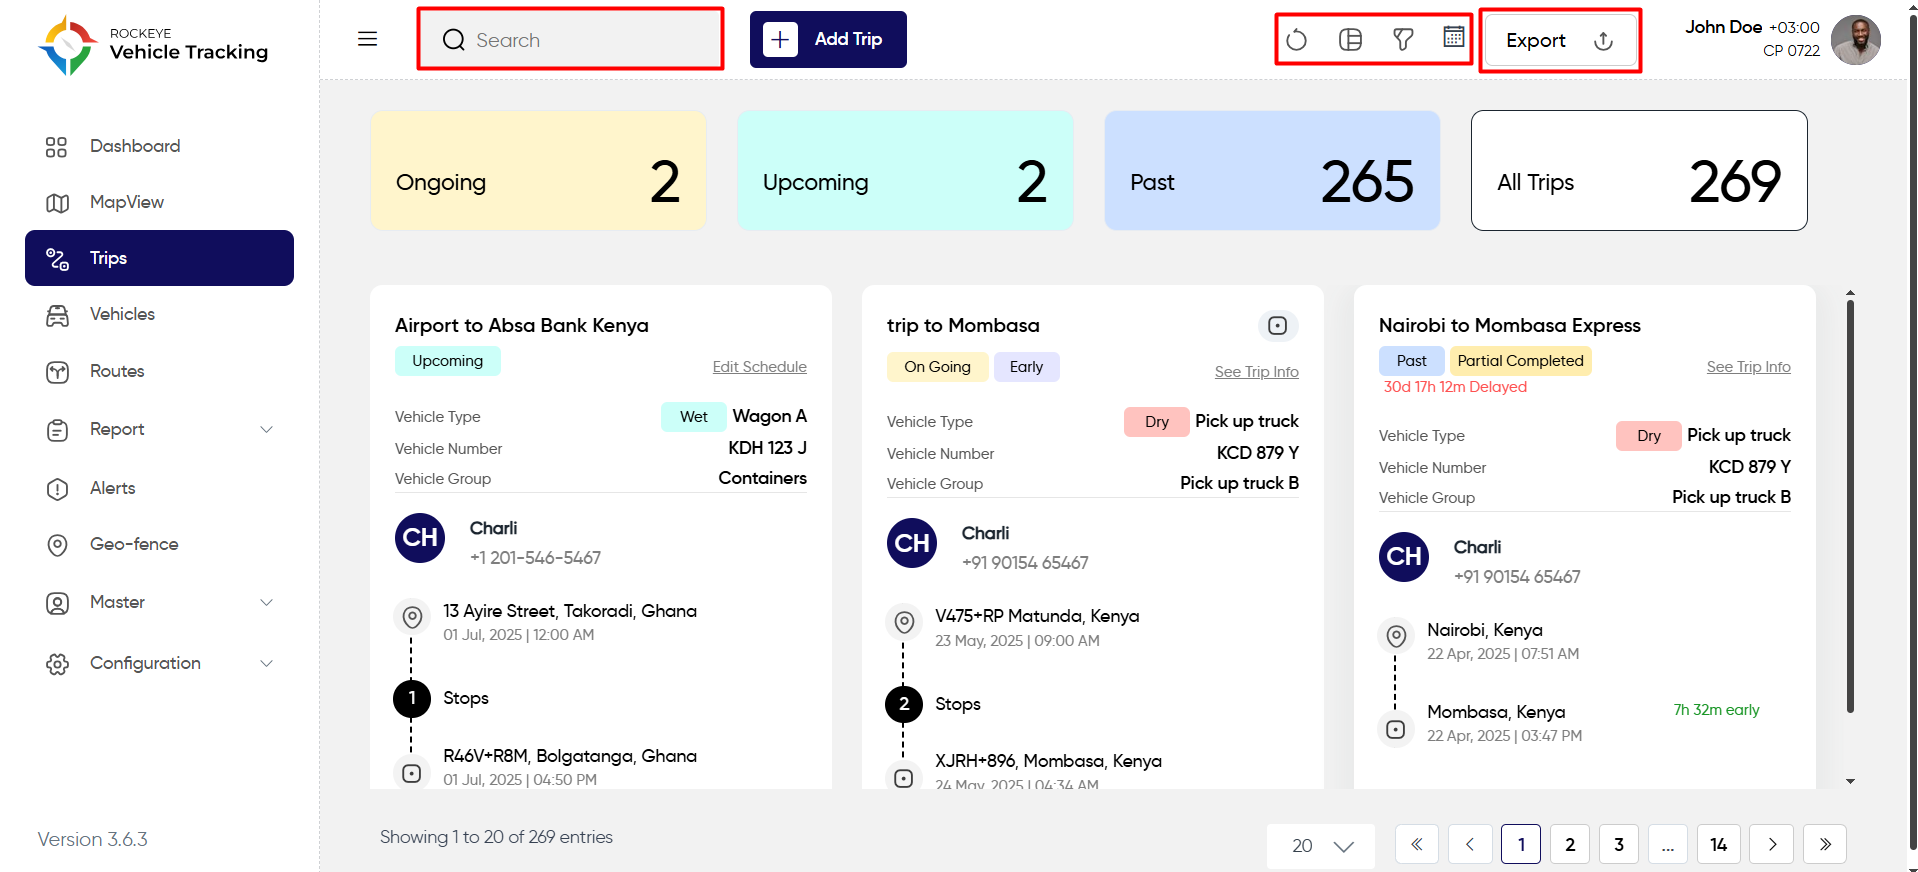Open Routes in the sidebar
This screenshot has width=1918, height=872.
pyautogui.click(x=160, y=372)
